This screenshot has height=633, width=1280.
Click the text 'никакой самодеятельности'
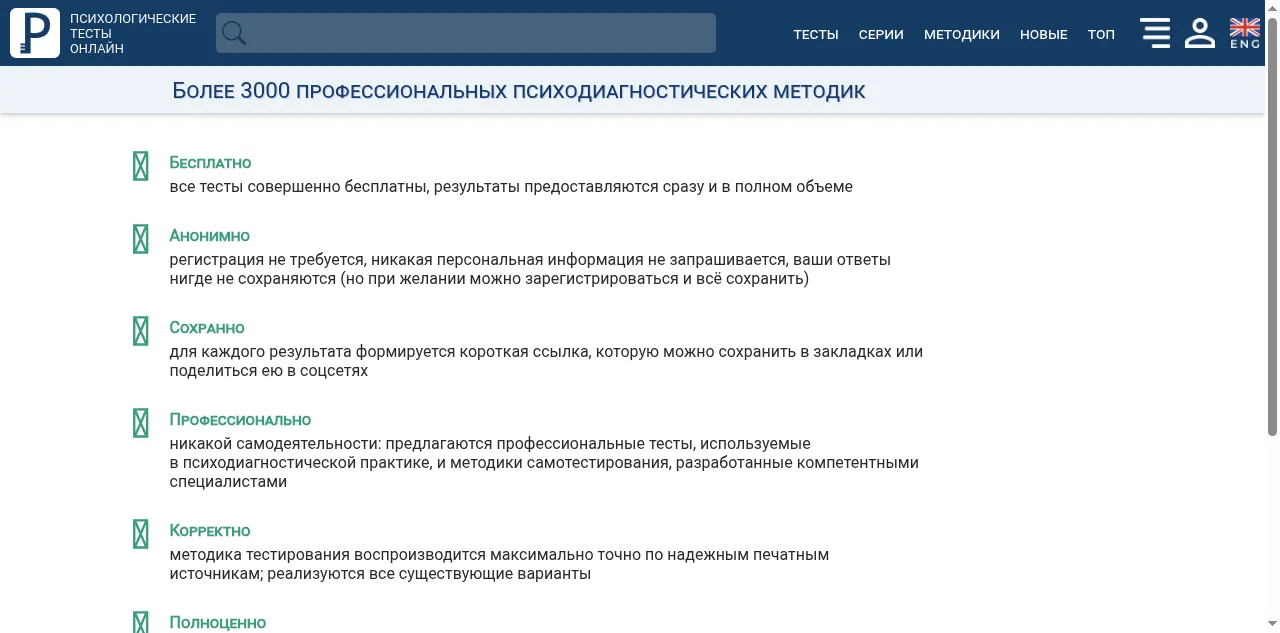click(275, 444)
